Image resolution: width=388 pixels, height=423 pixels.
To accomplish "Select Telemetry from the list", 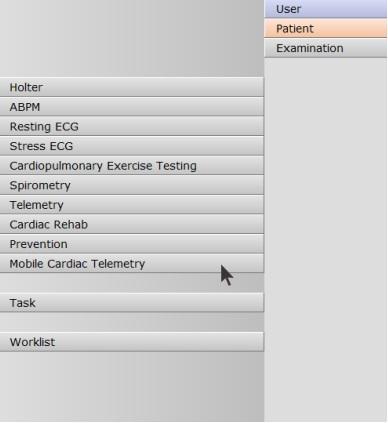I will tap(132, 205).
